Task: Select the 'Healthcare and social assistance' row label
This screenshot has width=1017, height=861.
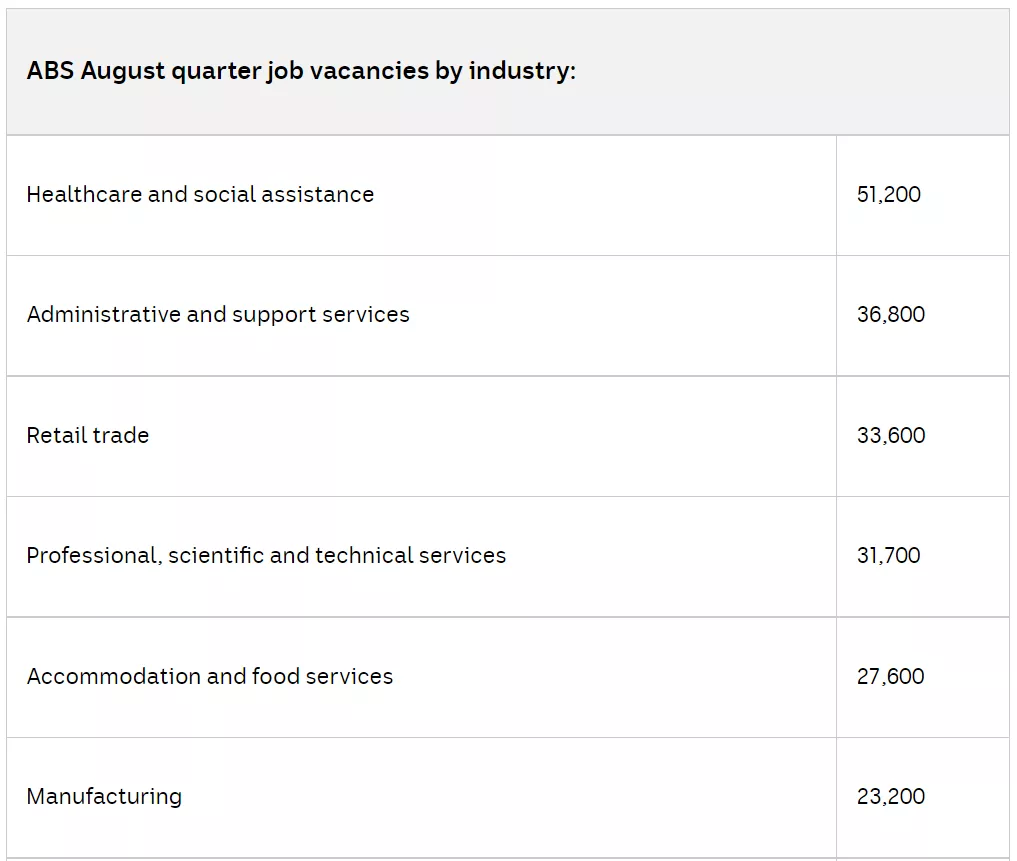Action: 200,194
